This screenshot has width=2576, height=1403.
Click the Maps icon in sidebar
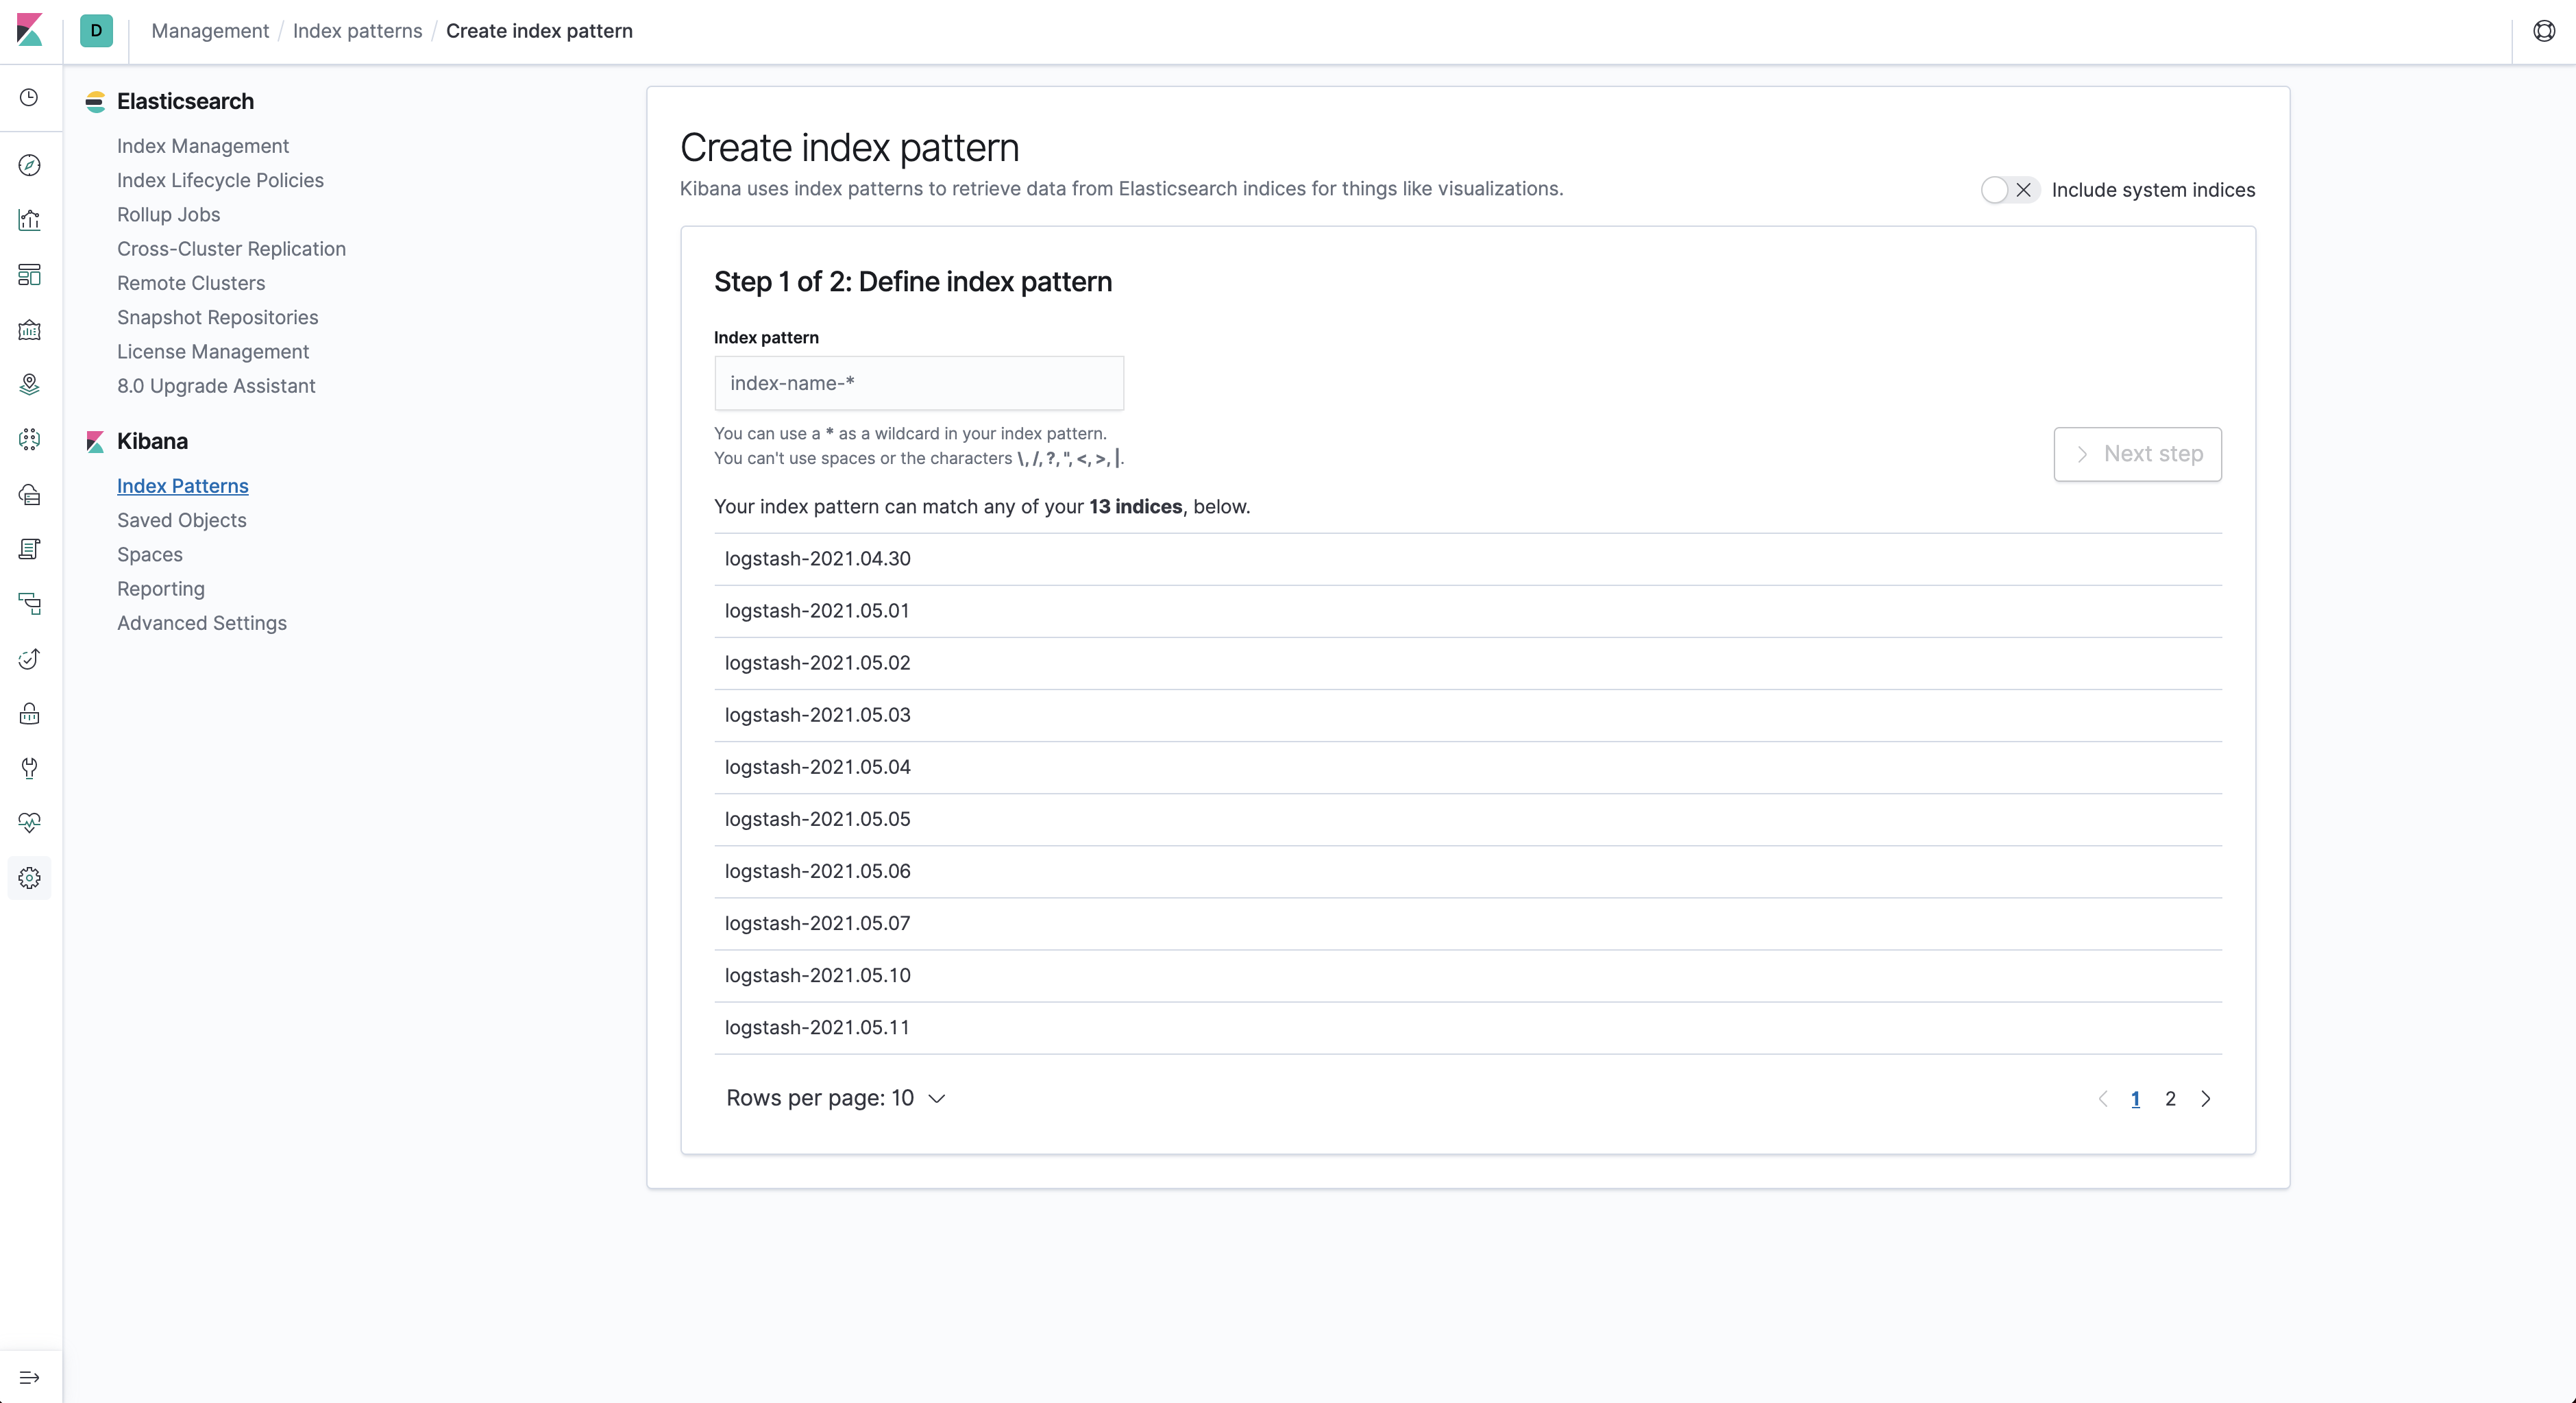tap(29, 384)
